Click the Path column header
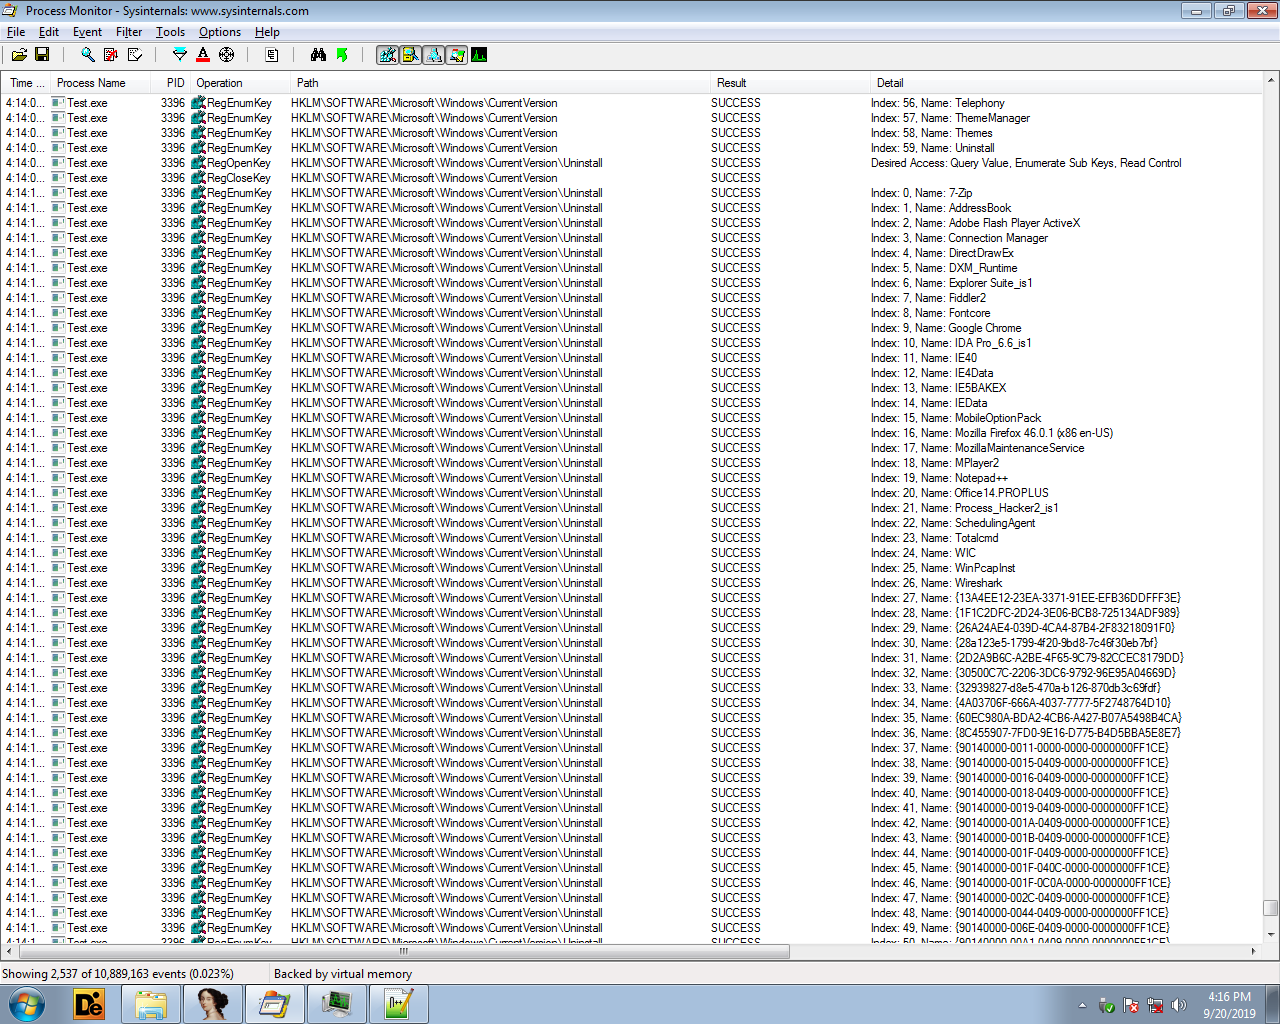The image size is (1280, 1024). pyautogui.click(x=500, y=83)
